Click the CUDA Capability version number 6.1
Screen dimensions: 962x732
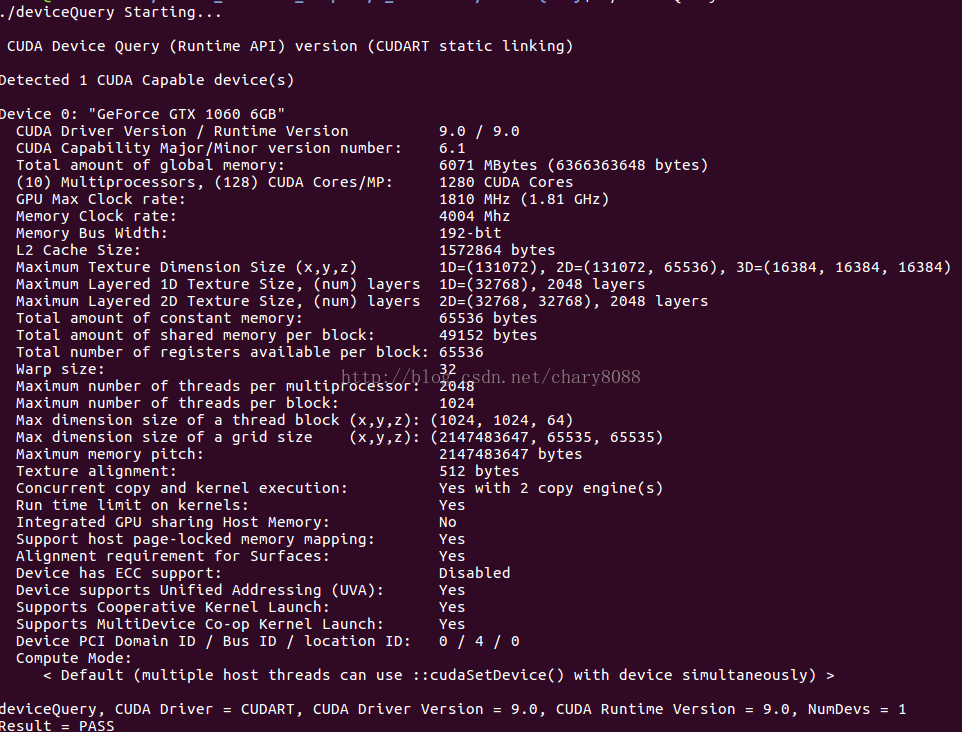[452, 148]
